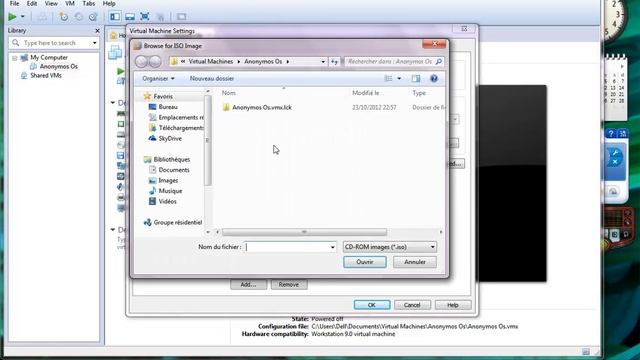Go forward in the ISO browse dialog
Screen dimensions: 640x360
(x=155, y=62)
